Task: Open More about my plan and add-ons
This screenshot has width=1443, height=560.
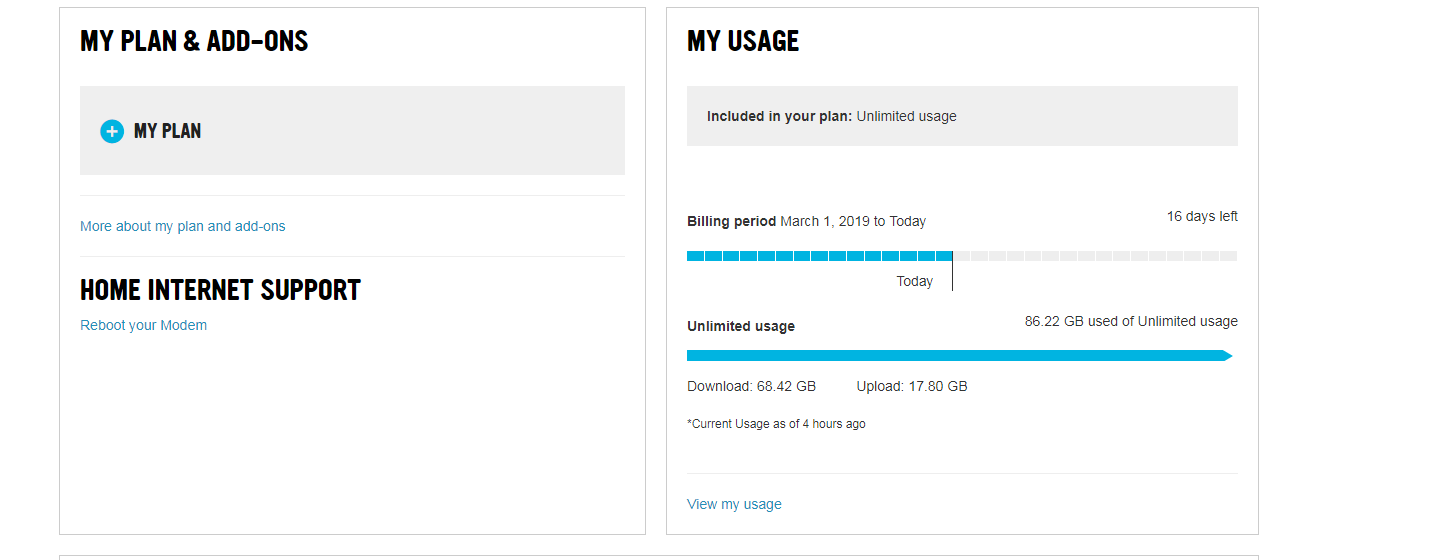Action: tap(182, 226)
